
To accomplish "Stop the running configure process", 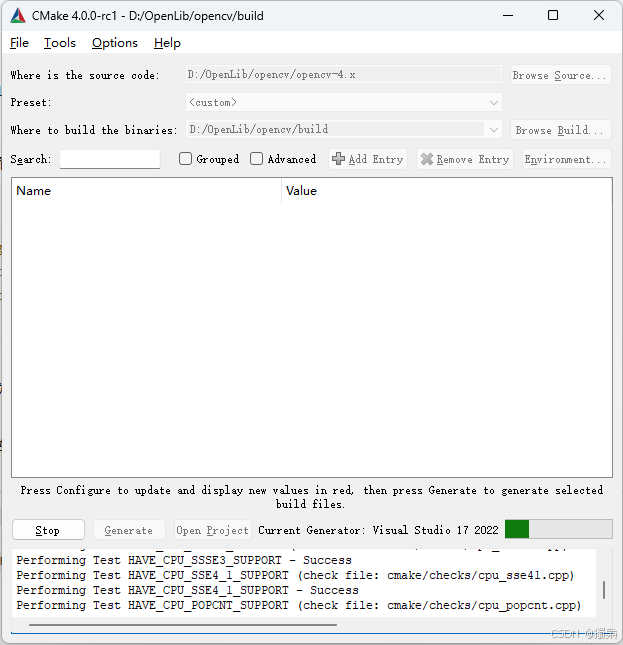I will coord(48,530).
